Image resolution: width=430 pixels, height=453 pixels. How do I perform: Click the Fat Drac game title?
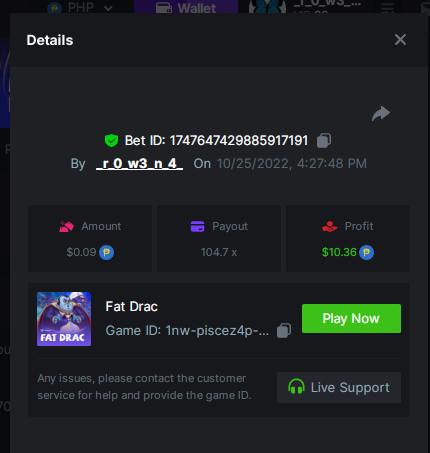click(131, 307)
